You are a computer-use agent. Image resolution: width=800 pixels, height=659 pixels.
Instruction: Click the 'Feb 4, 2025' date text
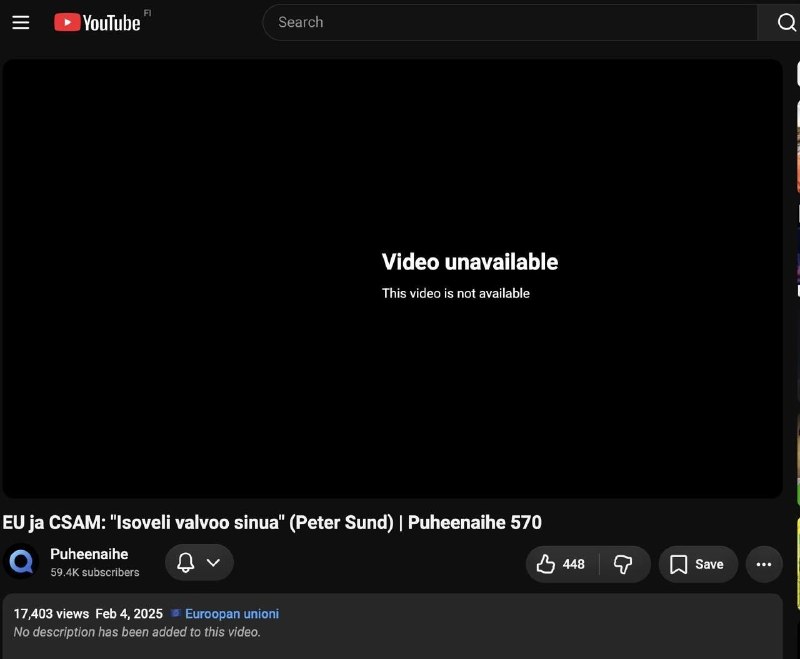click(129, 614)
